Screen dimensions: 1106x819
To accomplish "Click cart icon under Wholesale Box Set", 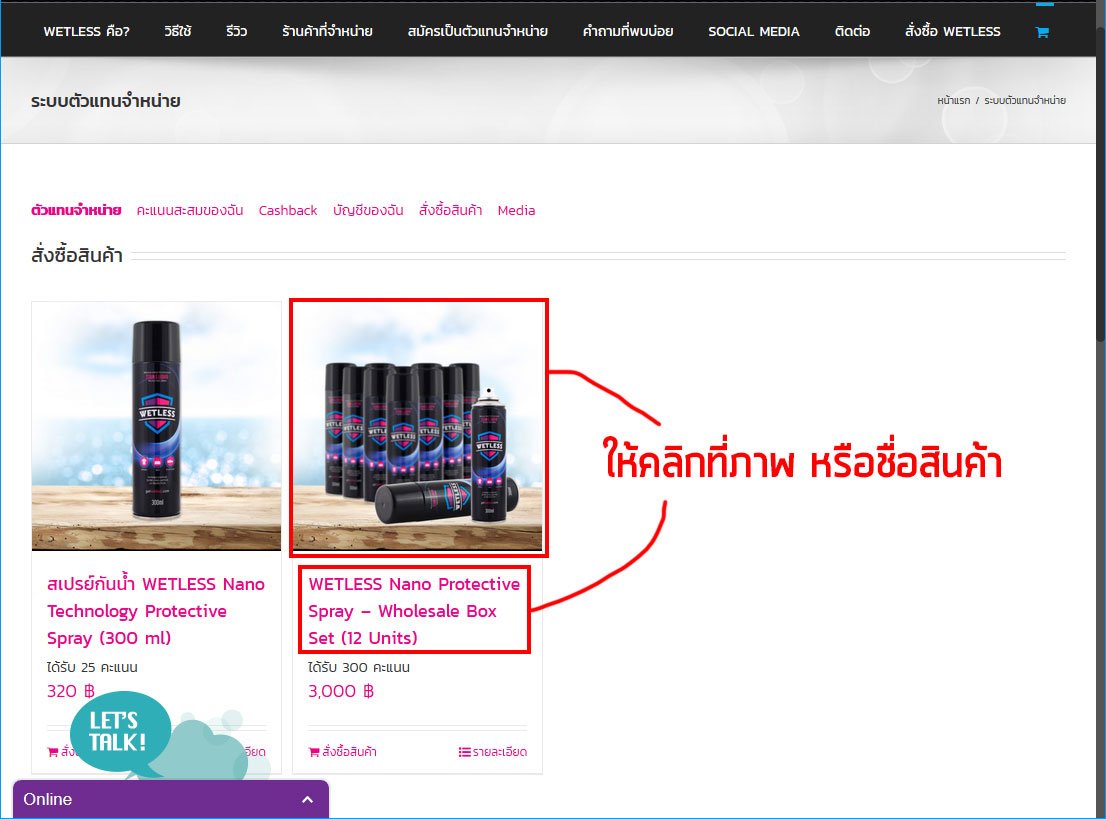I will tap(314, 752).
